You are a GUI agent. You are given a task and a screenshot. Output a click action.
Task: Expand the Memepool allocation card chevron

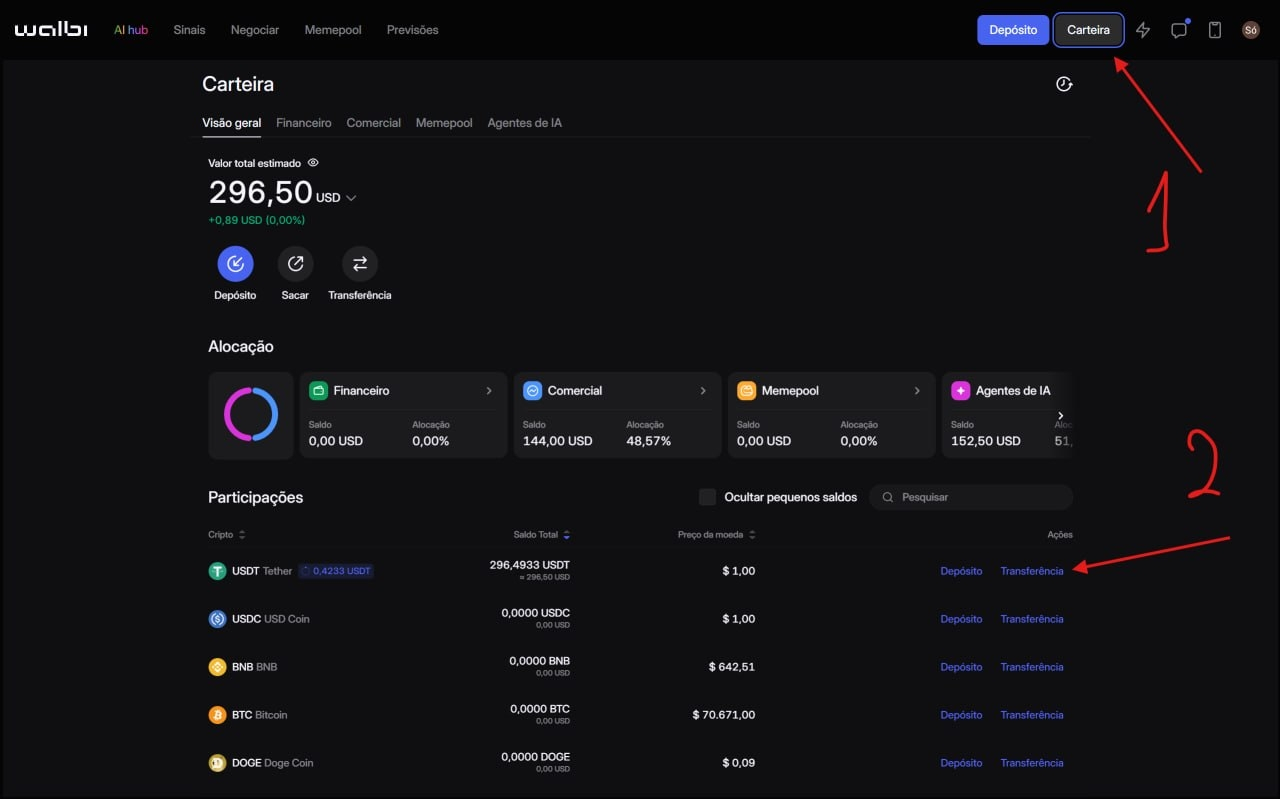(x=917, y=391)
